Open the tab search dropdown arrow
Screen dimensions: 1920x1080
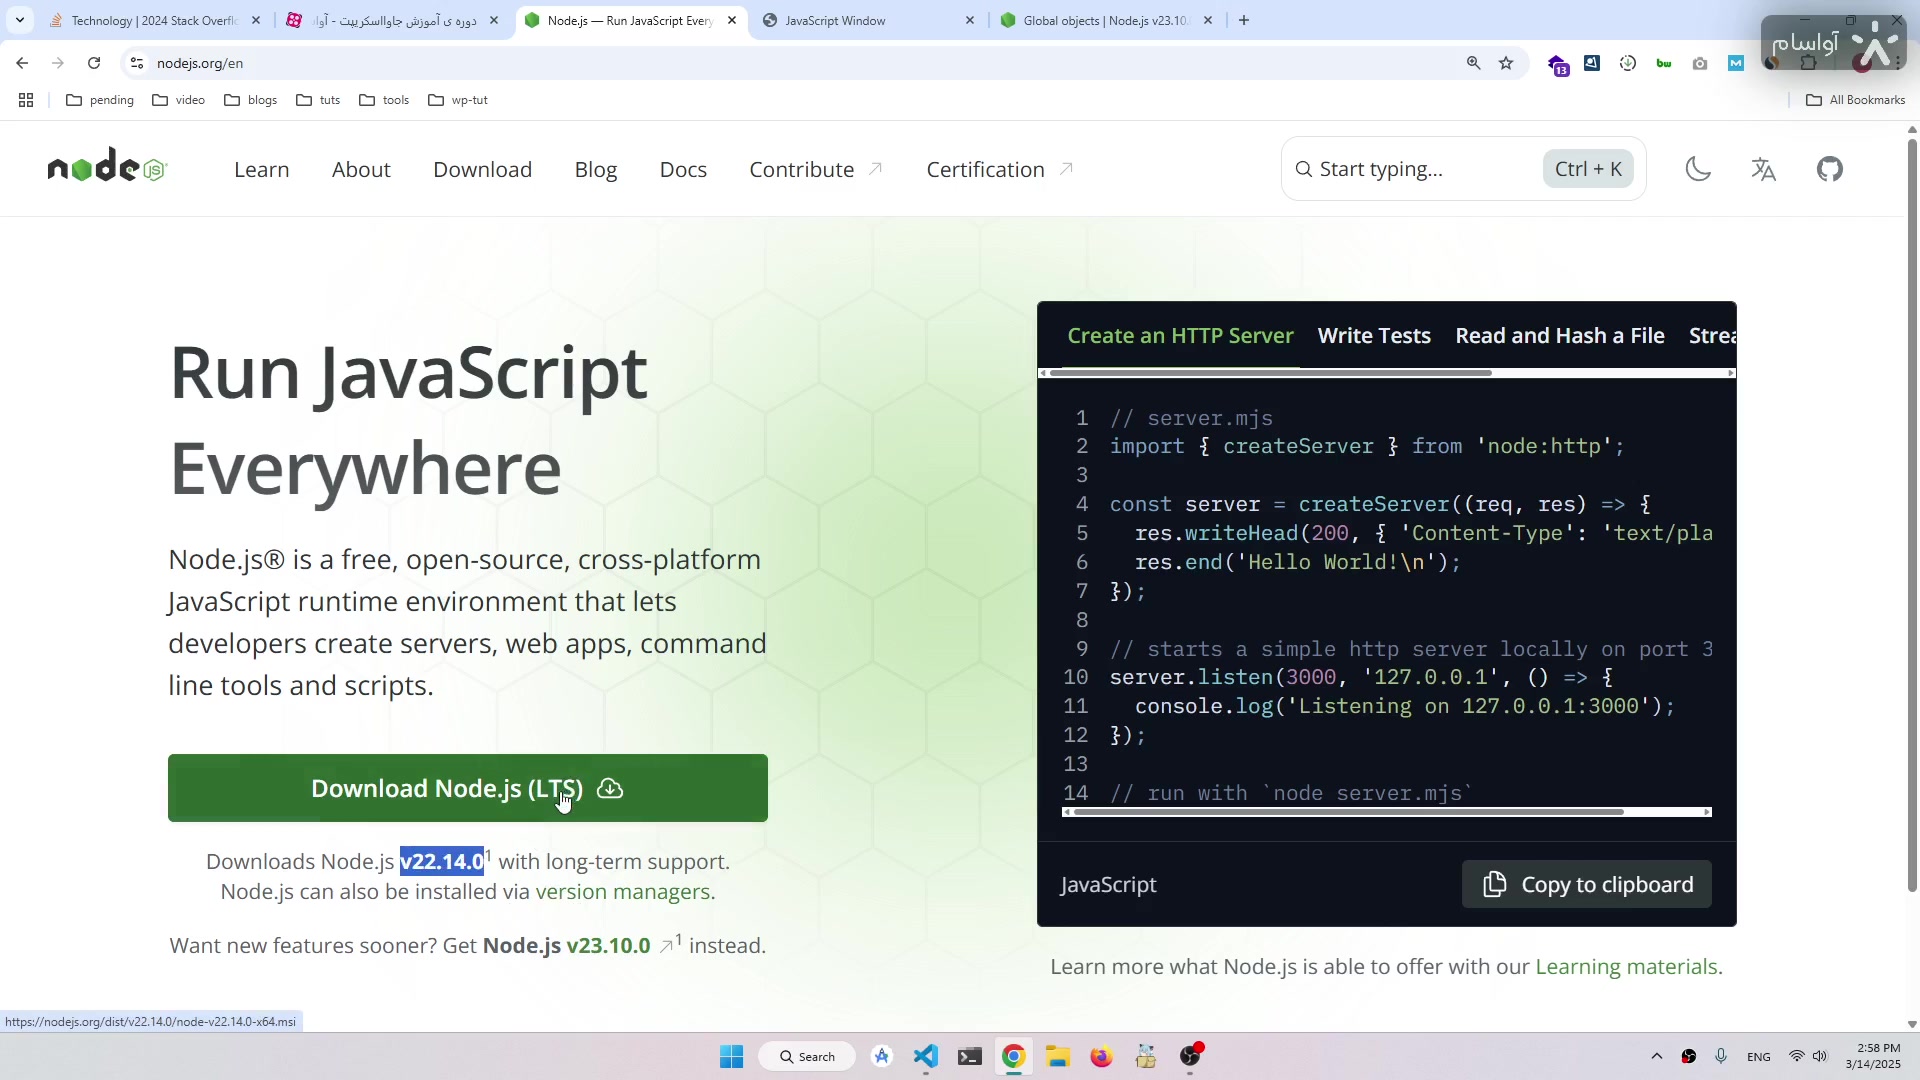click(x=20, y=20)
